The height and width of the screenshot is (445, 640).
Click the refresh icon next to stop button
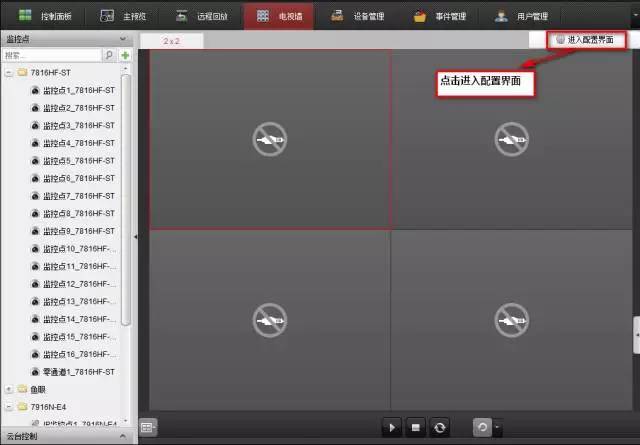pos(439,427)
